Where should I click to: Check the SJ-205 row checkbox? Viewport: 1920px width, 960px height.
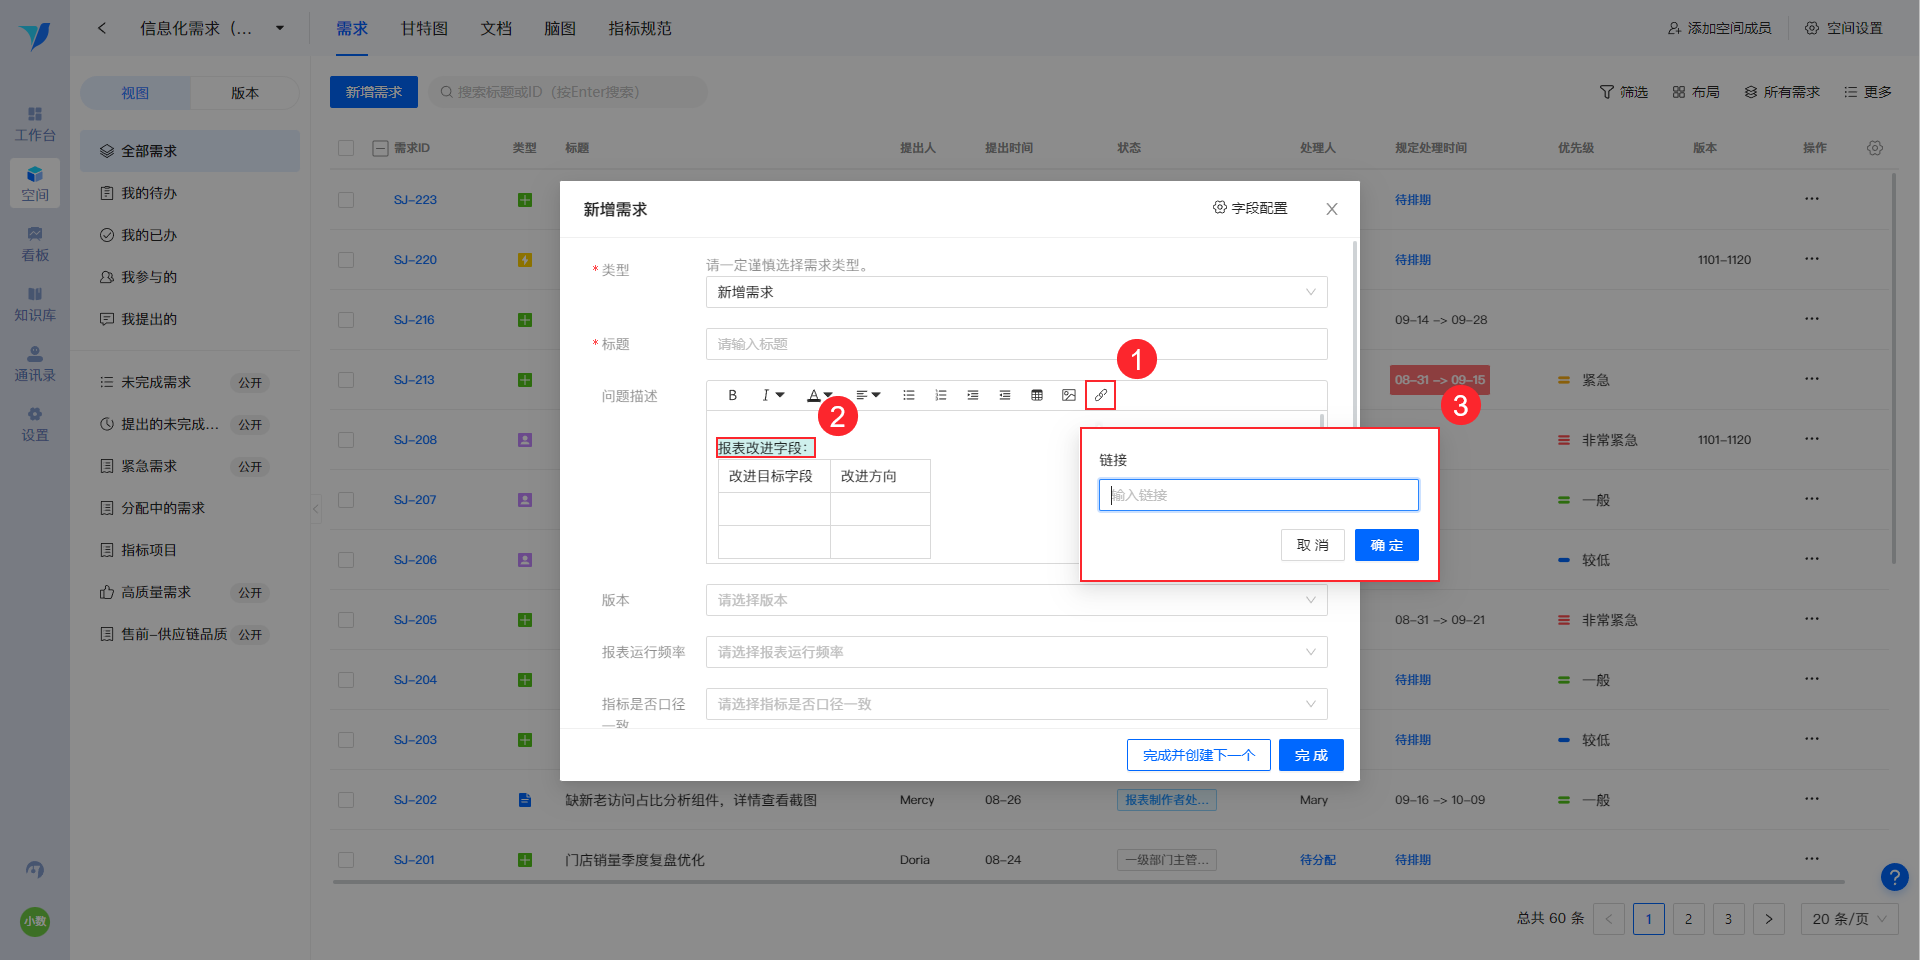click(346, 620)
